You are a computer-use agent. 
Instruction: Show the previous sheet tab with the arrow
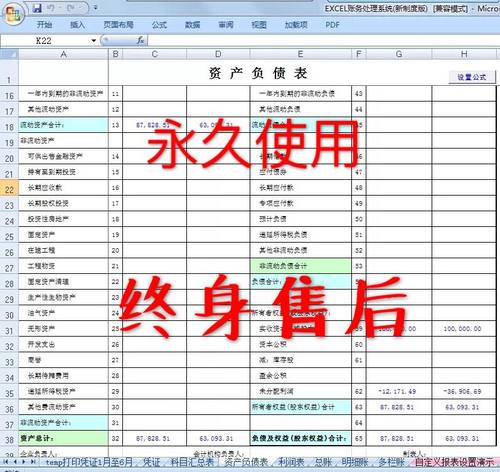coord(15,462)
